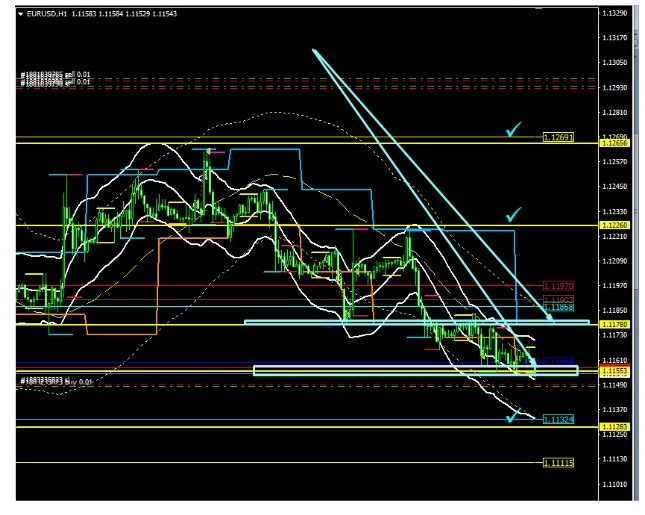Select the 1.11115 price label
This screenshot has width=645, height=515.
558,462
